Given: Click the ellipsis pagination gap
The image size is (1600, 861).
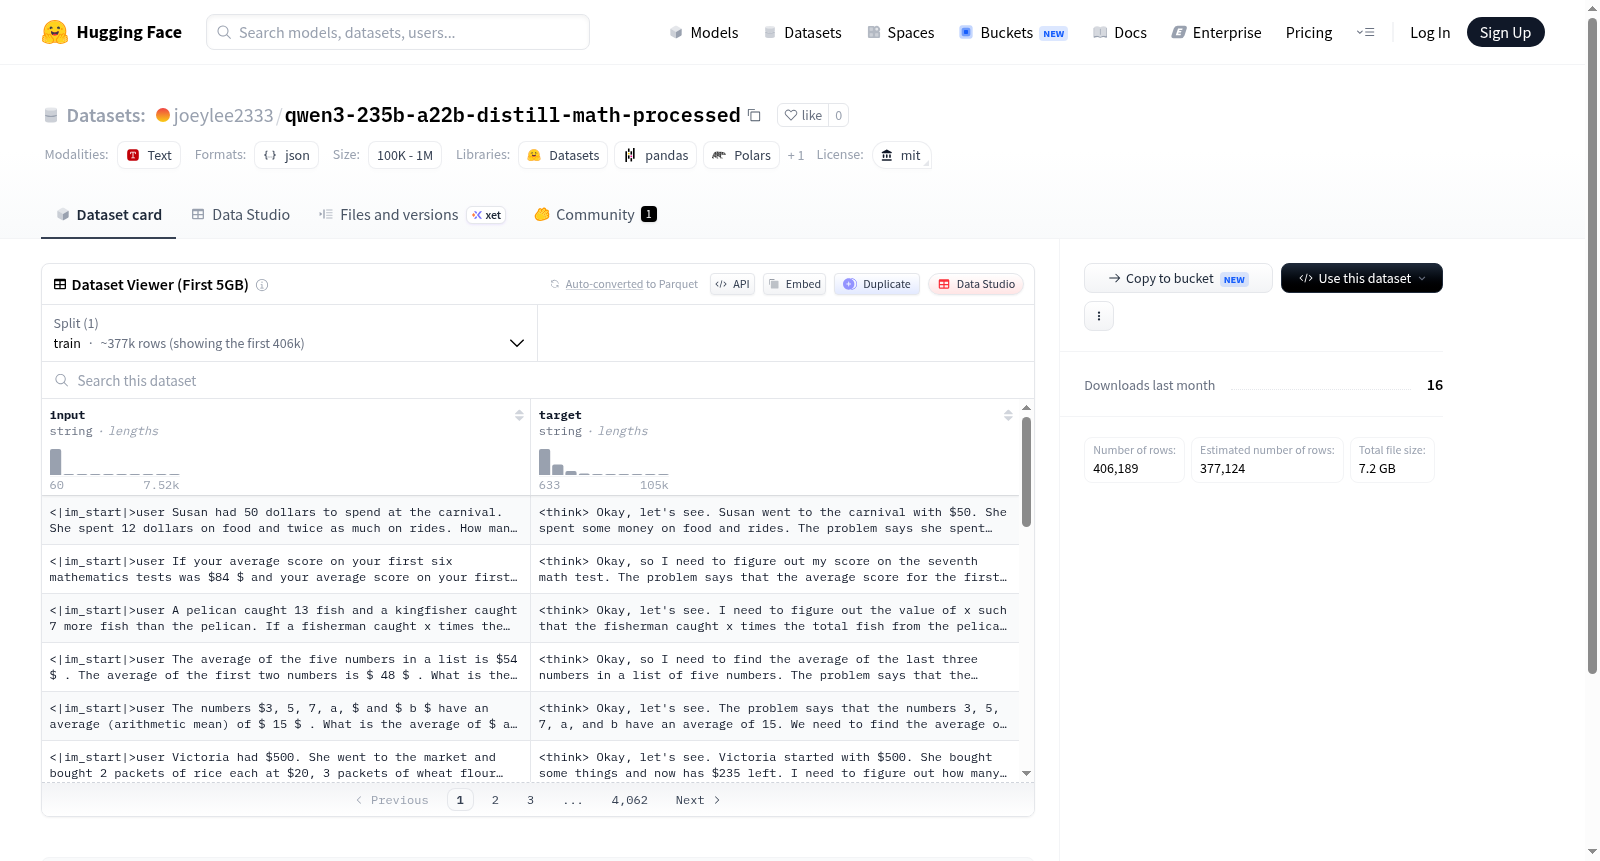Looking at the screenshot, I should 573,801.
